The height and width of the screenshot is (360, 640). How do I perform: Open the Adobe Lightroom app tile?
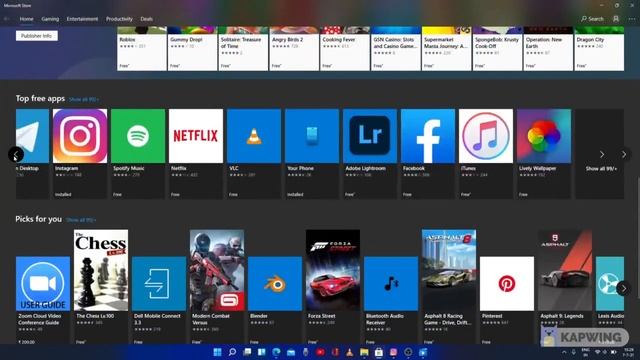point(370,153)
